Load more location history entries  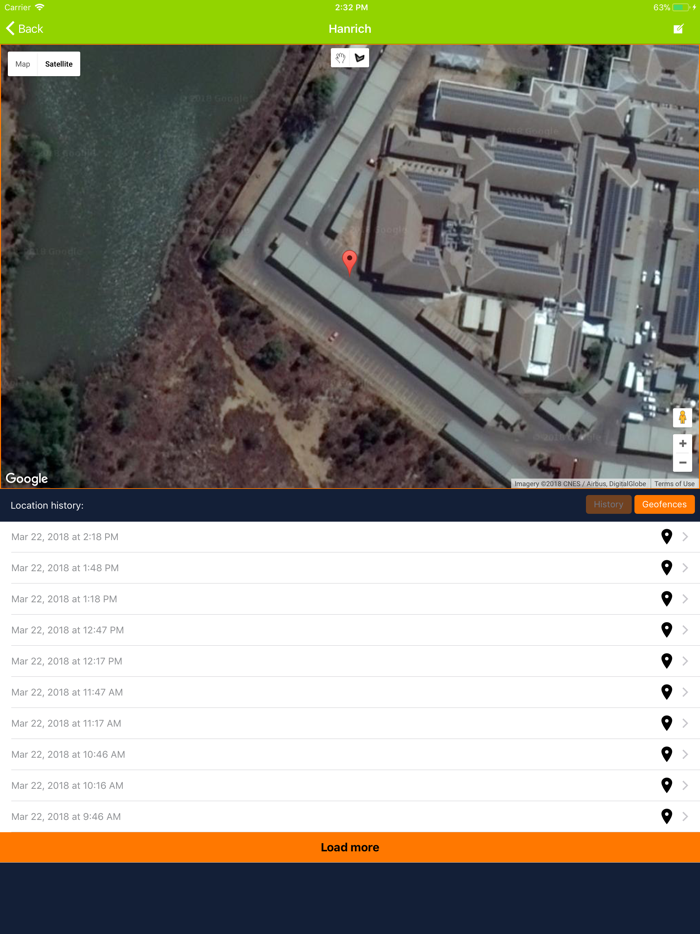350,847
